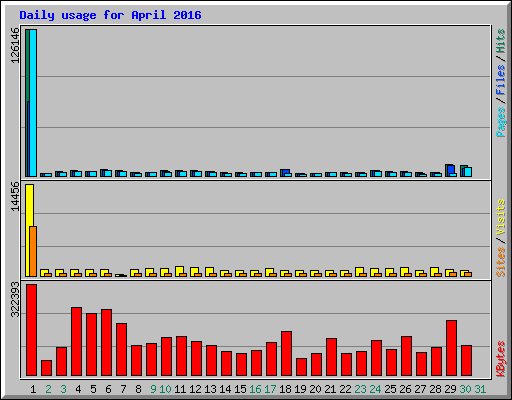Click the yellow visits bar for day 11
512x400 pixels.
click(x=179, y=270)
